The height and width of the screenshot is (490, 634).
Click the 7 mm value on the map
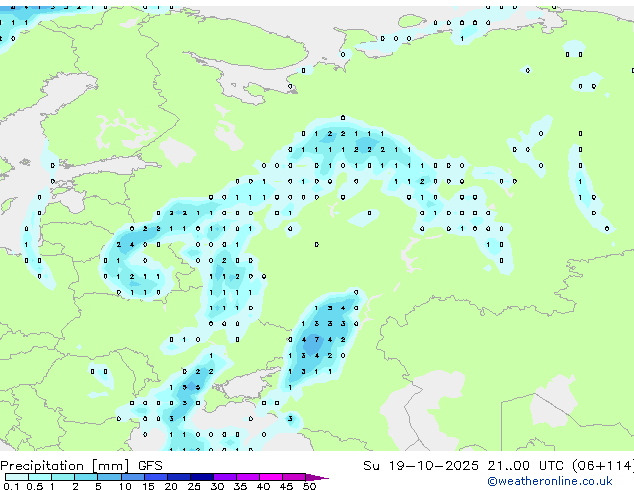click(317, 339)
